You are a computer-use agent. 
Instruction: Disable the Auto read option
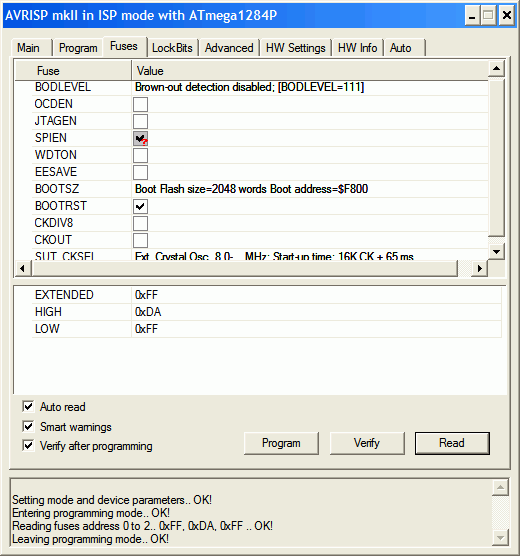[28, 406]
